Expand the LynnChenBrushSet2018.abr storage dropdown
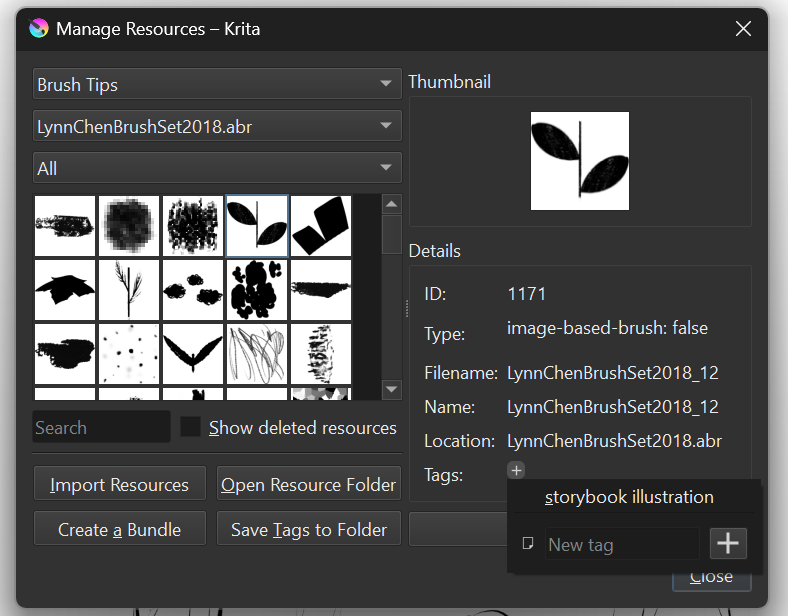 pos(217,126)
